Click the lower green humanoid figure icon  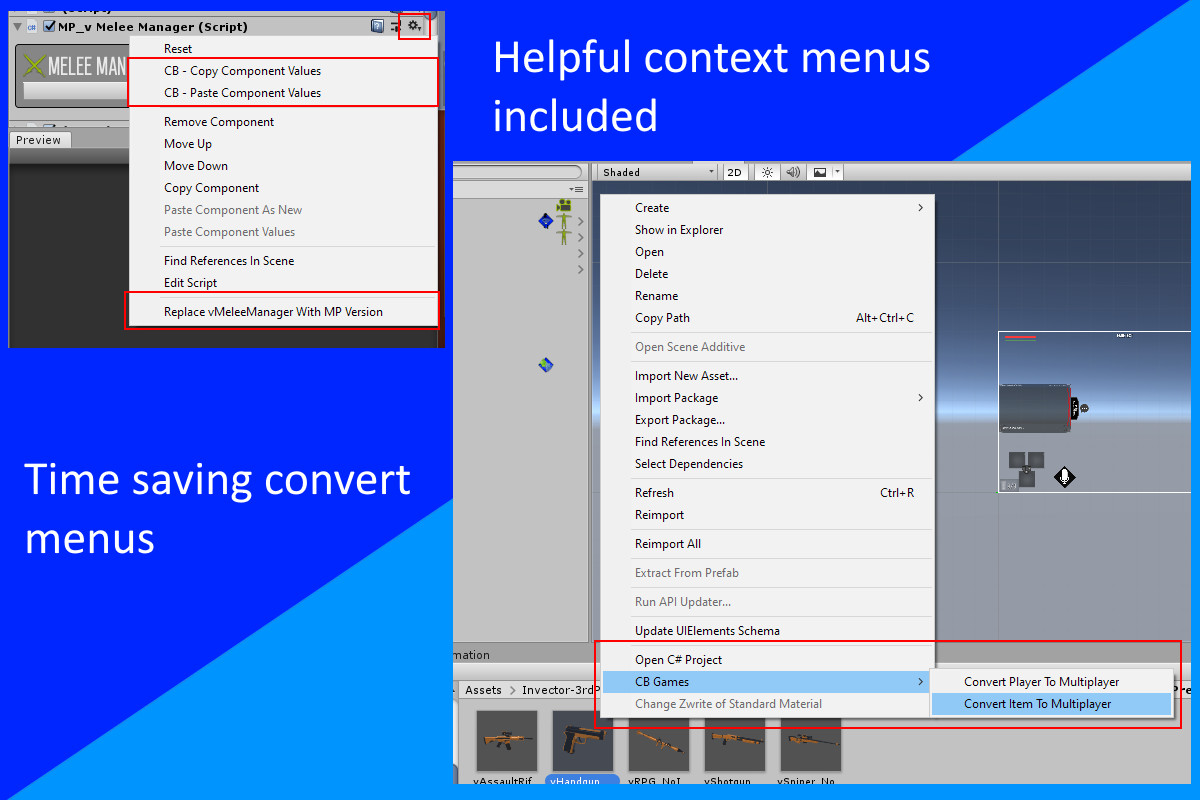click(564, 237)
